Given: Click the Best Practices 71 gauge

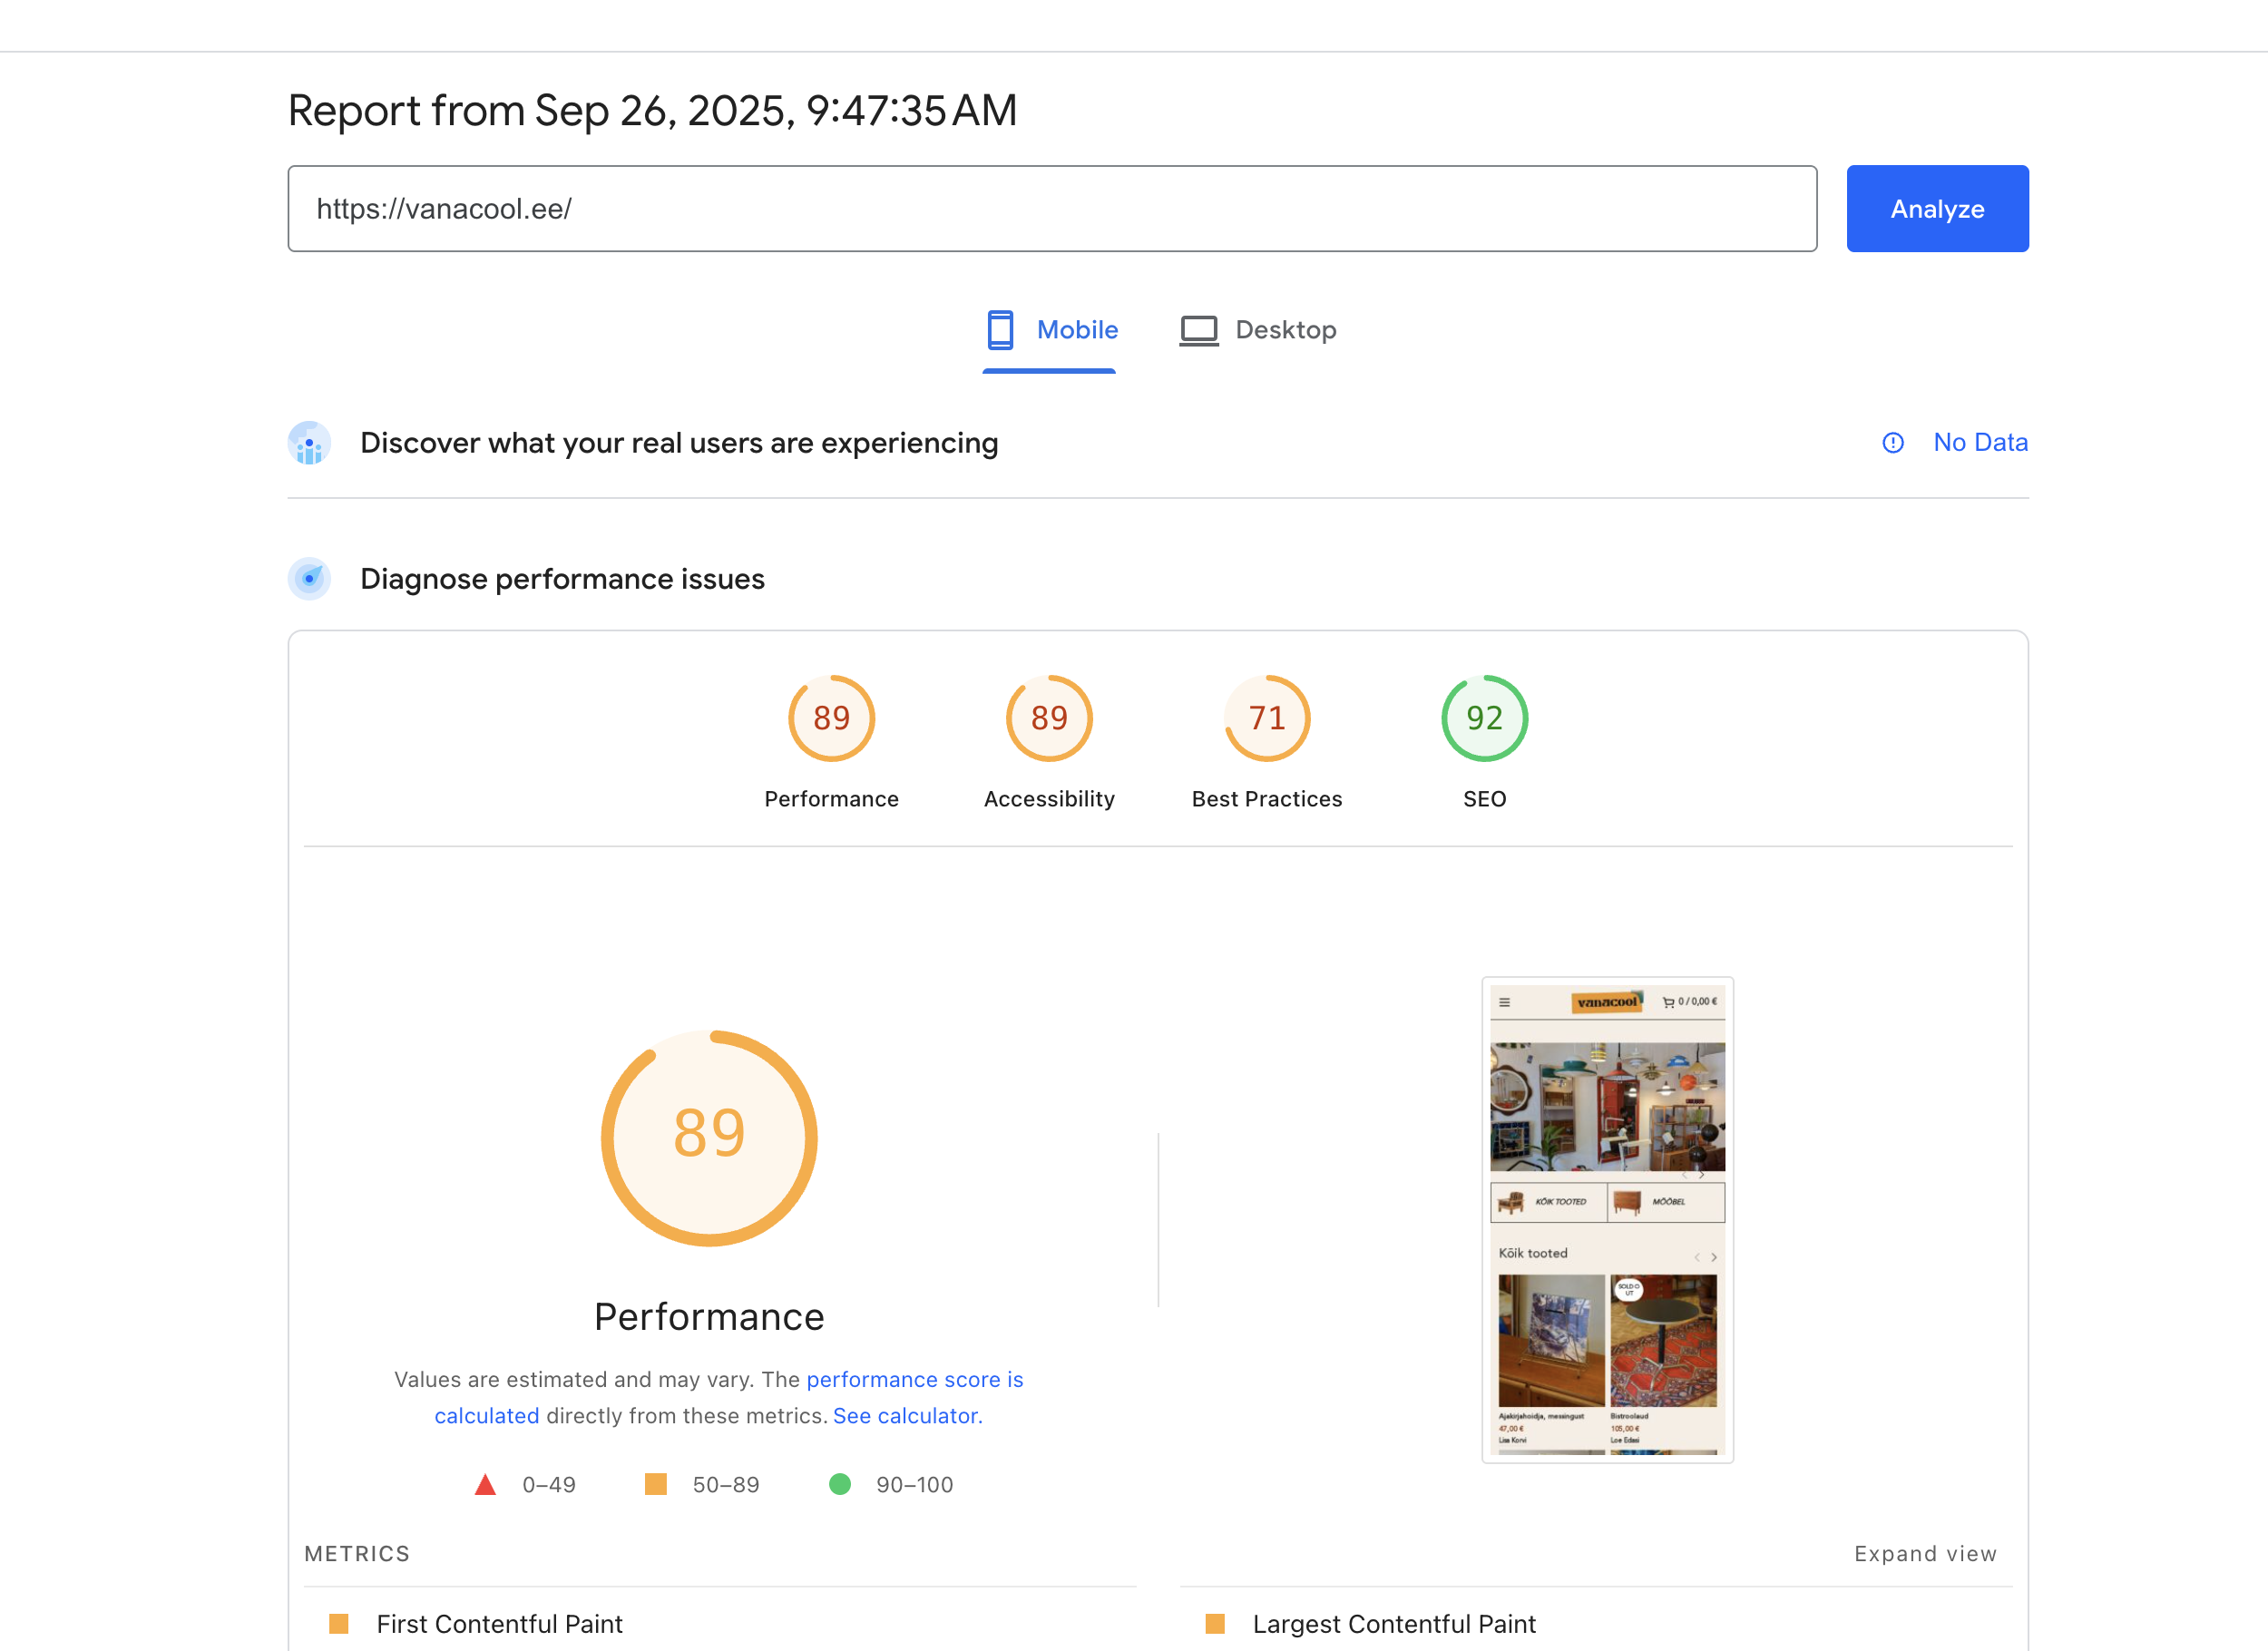Looking at the screenshot, I should pyautogui.click(x=1266, y=718).
